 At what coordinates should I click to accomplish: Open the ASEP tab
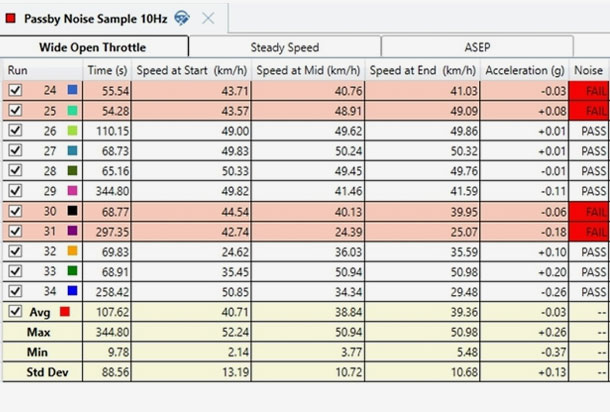tap(476, 47)
